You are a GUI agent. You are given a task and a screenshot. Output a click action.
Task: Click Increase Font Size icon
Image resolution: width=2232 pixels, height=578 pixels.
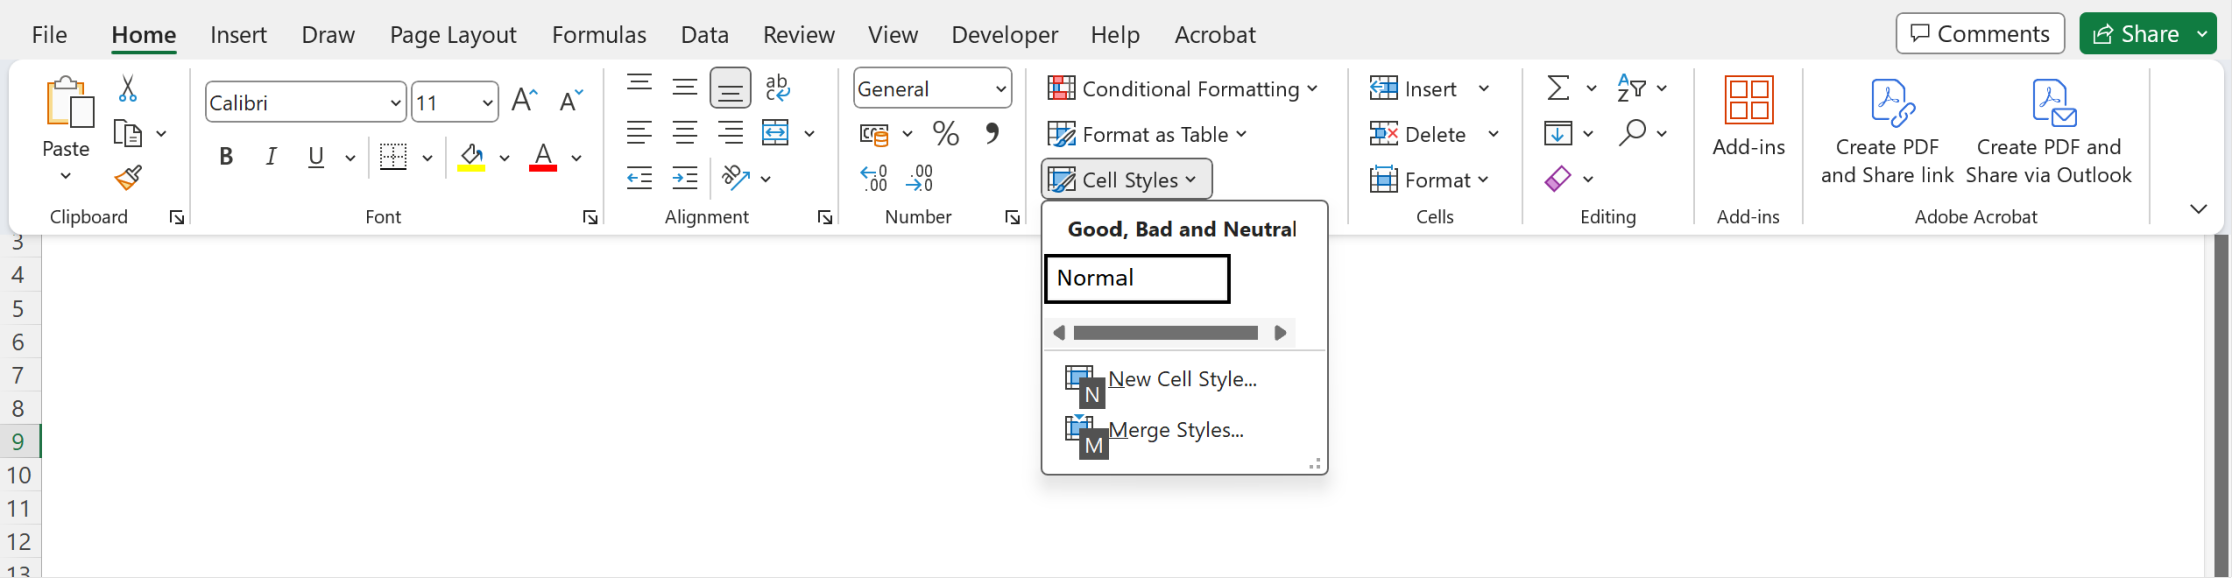click(524, 101)
